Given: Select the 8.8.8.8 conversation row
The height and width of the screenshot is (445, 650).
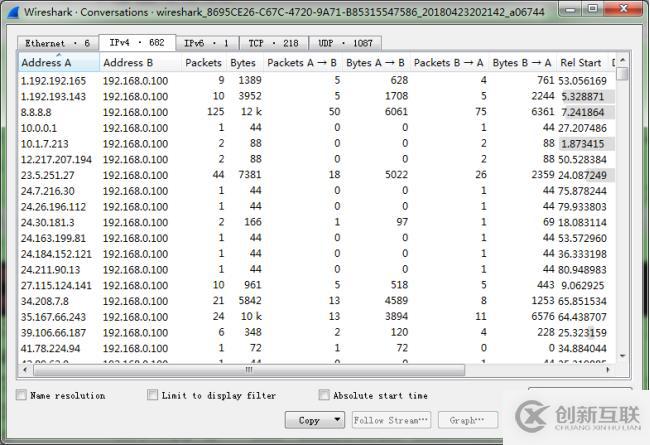Looking at the screenshot, I should pyautogui.click(x=317, y=112).
